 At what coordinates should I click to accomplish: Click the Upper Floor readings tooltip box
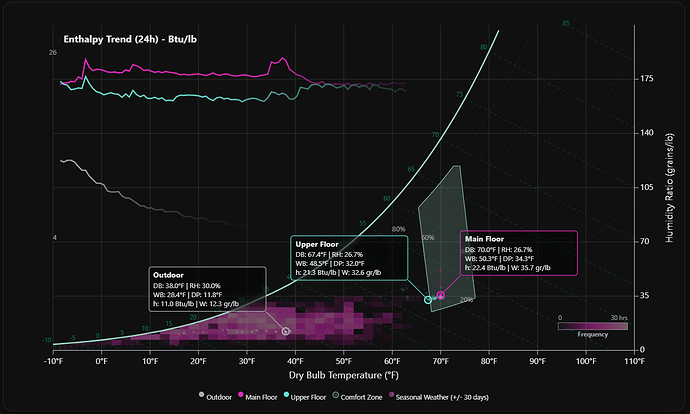[348, 257]
